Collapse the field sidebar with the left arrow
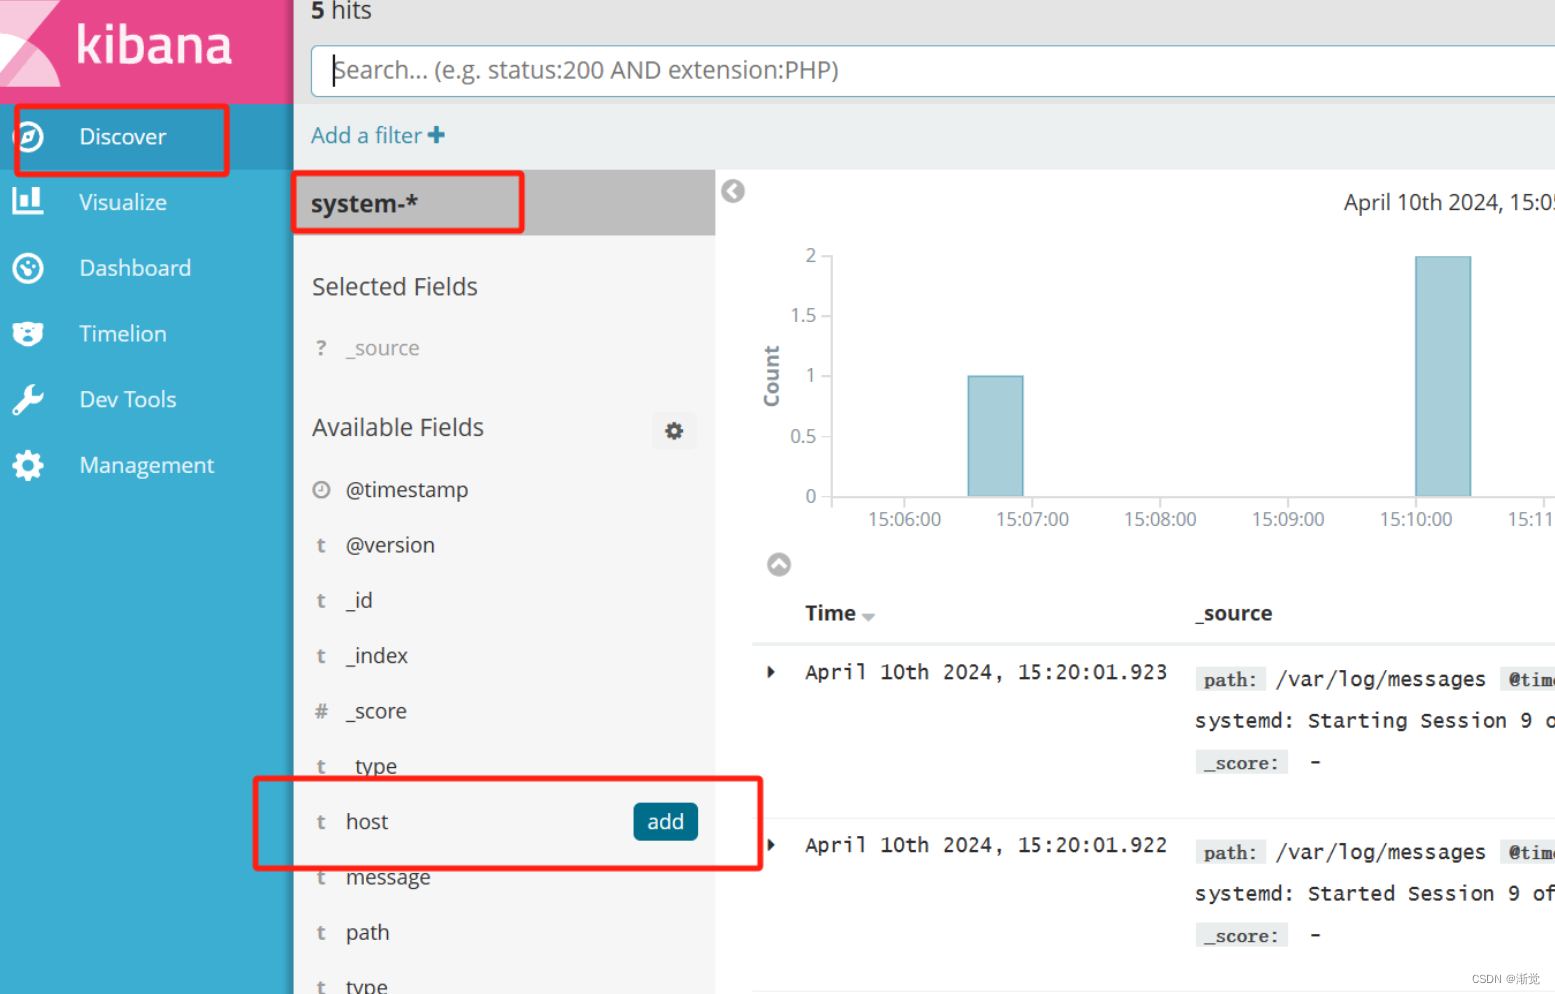 pyautogui.click(x=733, y=191)
